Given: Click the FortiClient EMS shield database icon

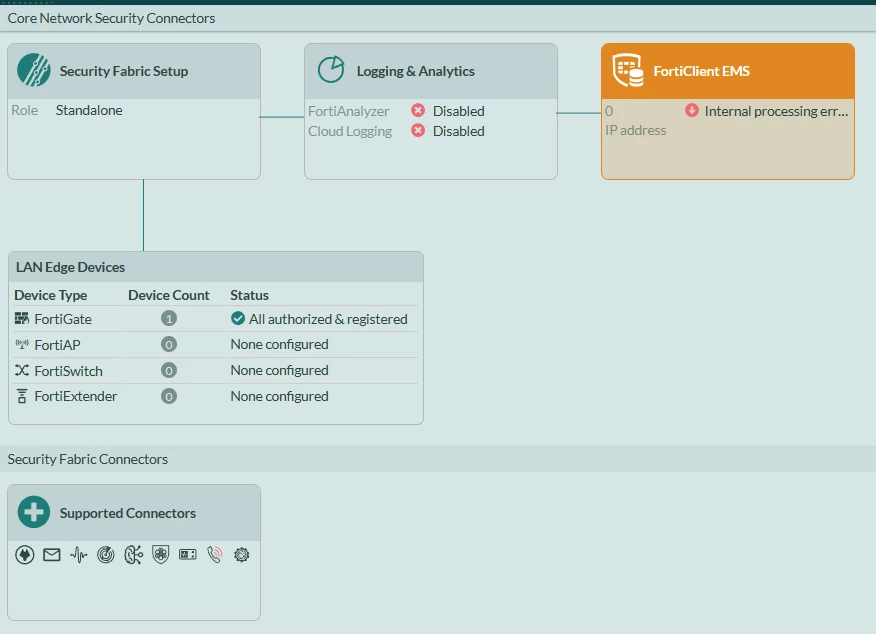Looking at the screenshot, I should 627,70.
